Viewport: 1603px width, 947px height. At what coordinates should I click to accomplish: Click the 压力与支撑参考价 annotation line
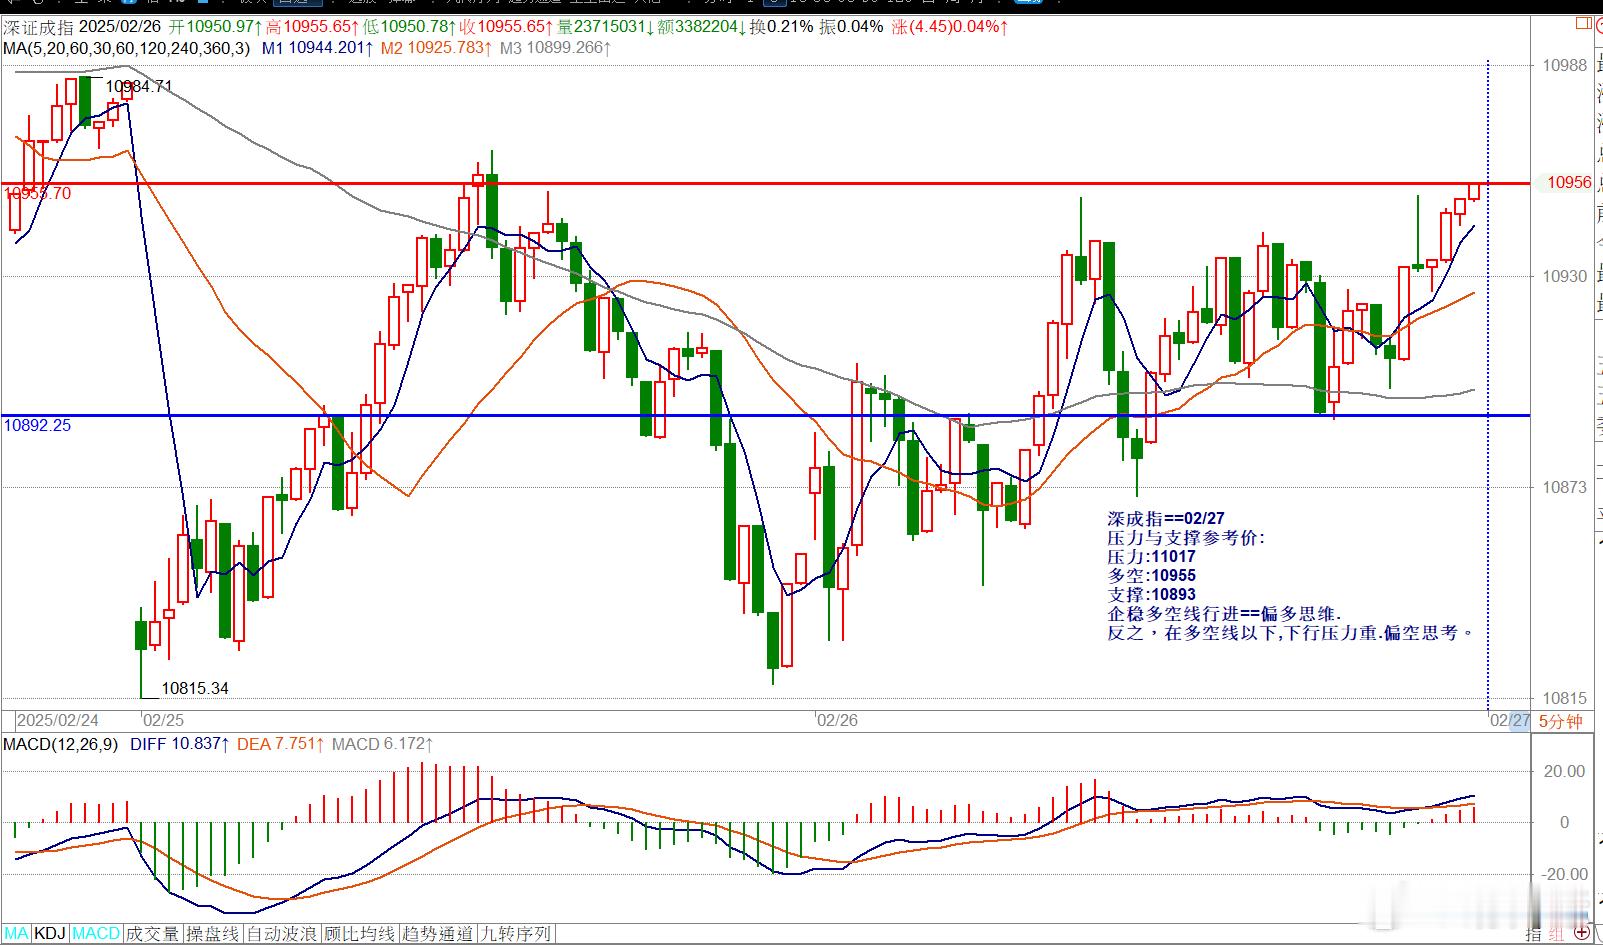pos(1186,538)
